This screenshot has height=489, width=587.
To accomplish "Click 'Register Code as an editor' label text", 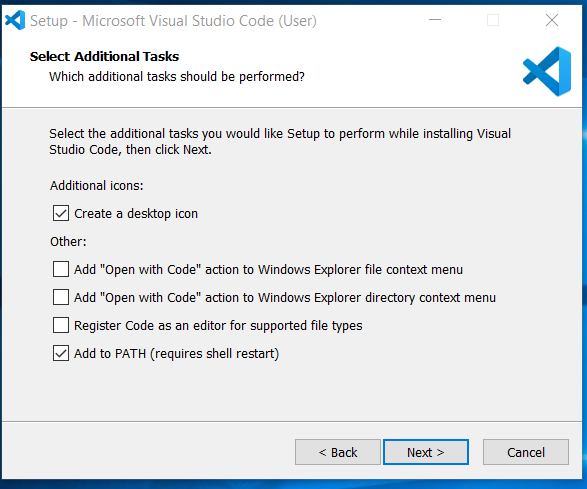I will click(218, 326).
